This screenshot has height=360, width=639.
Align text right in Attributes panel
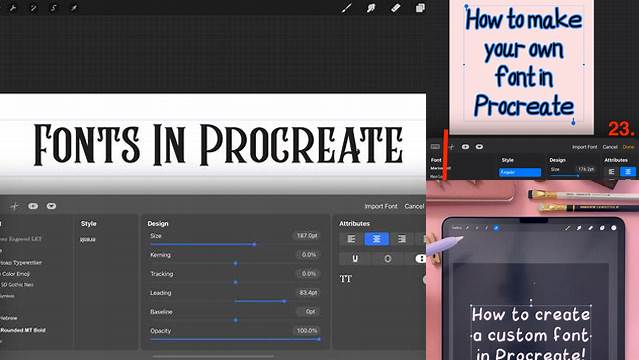[x=401, y=239]
